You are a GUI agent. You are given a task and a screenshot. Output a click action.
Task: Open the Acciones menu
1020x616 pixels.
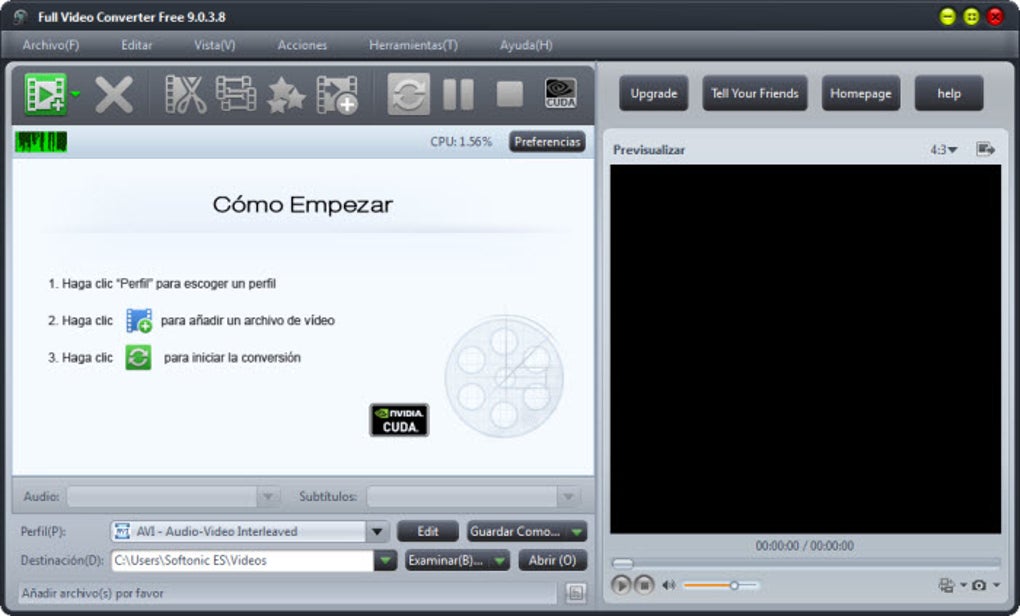click(302, 45)
